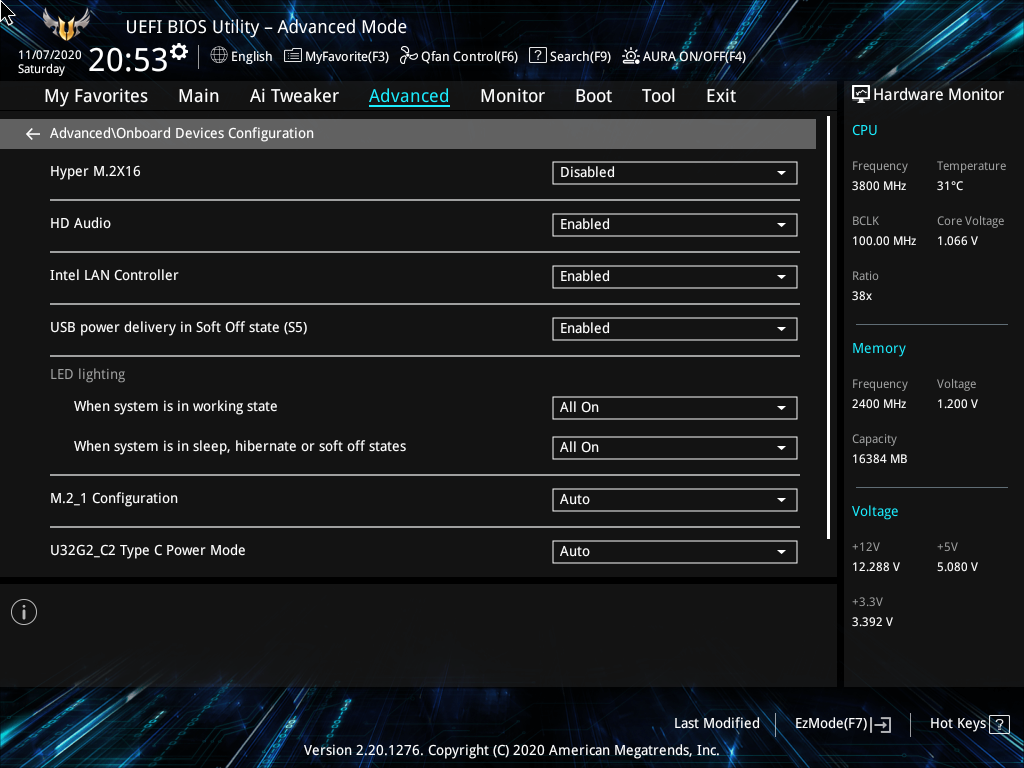Click the Hardware Monitor title
1024x768 pixels.
click(938, 95)
